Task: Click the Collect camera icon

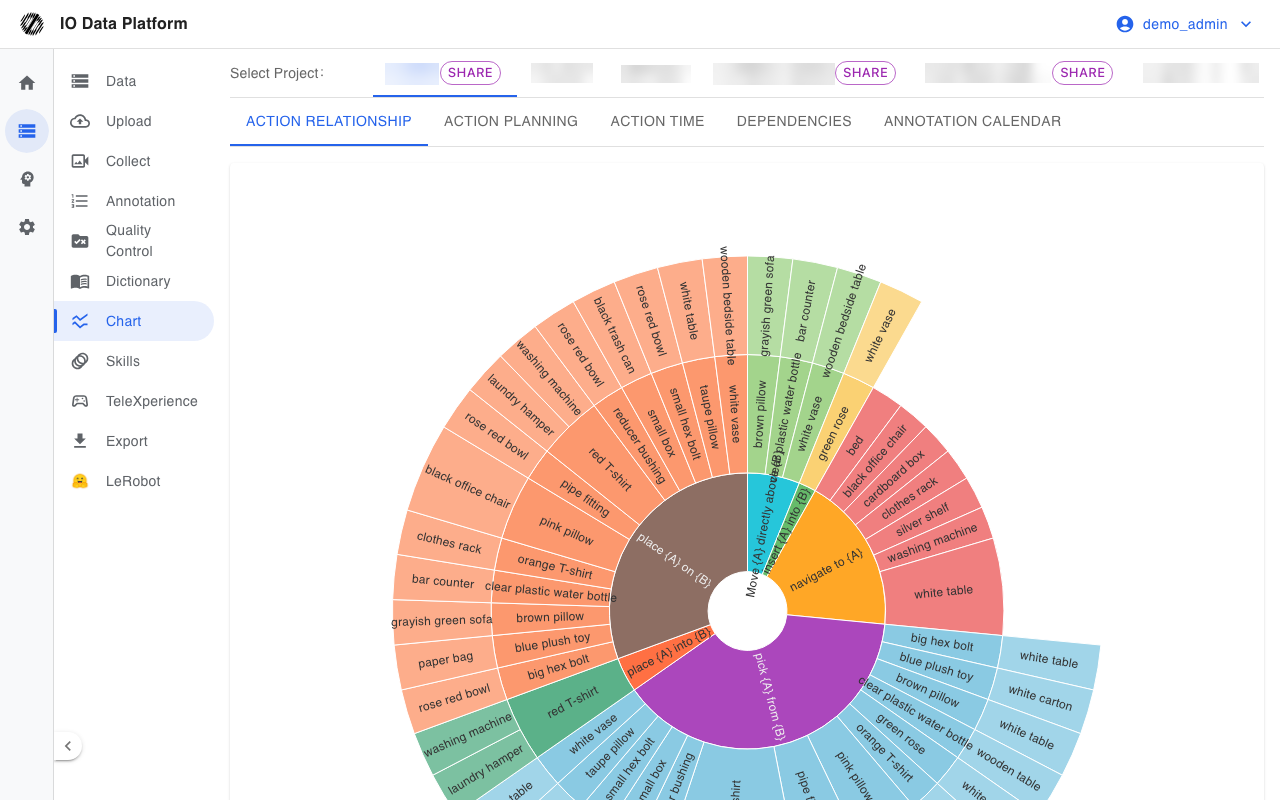Action: 80,161
